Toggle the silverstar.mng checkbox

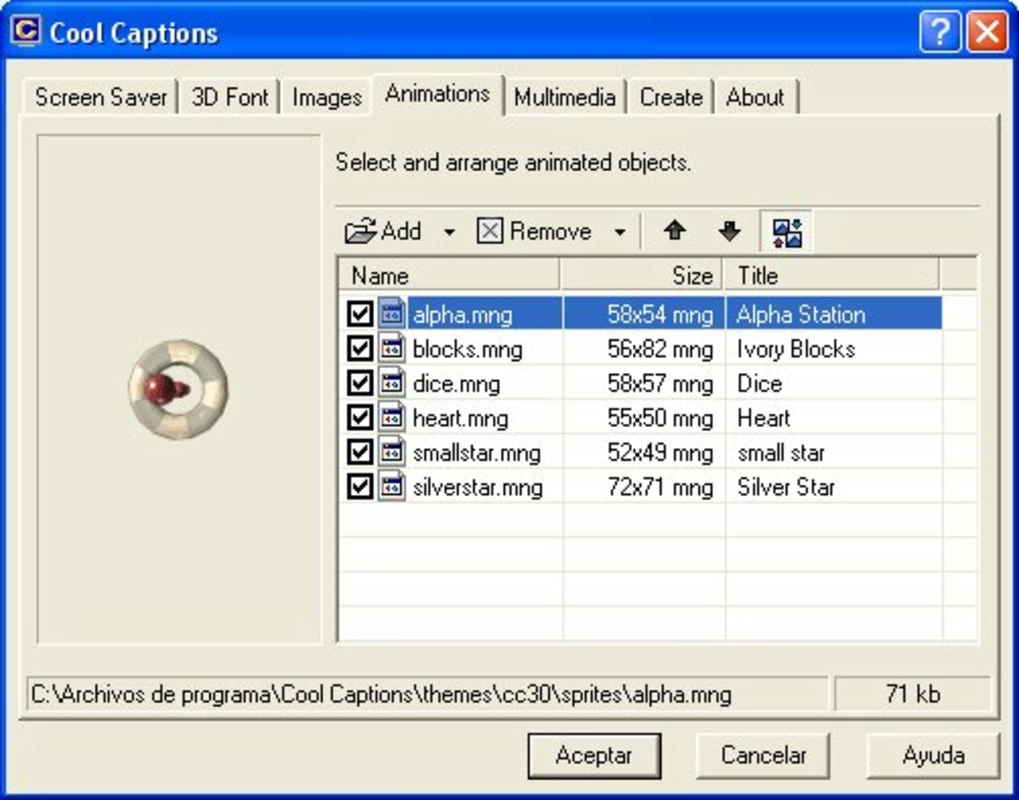pos(359,486)
